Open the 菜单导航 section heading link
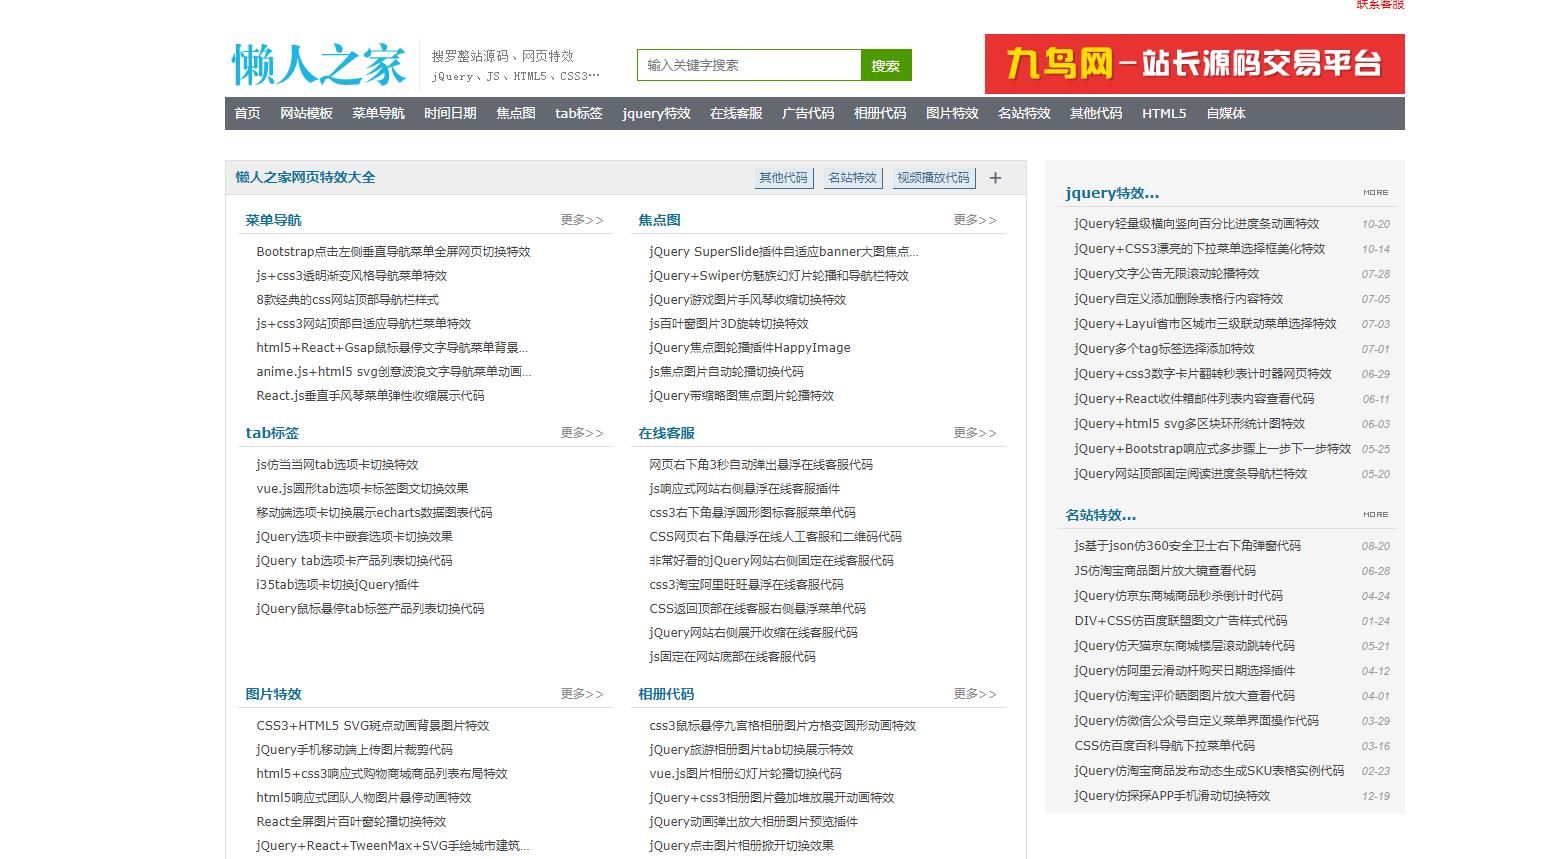 point(273,220)
